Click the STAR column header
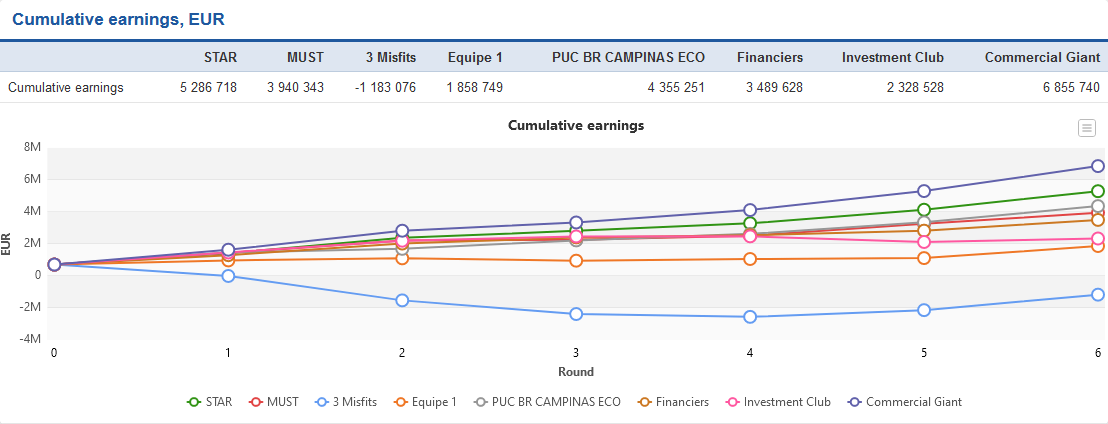The image size is (1108, 424). tap(220, 57)
